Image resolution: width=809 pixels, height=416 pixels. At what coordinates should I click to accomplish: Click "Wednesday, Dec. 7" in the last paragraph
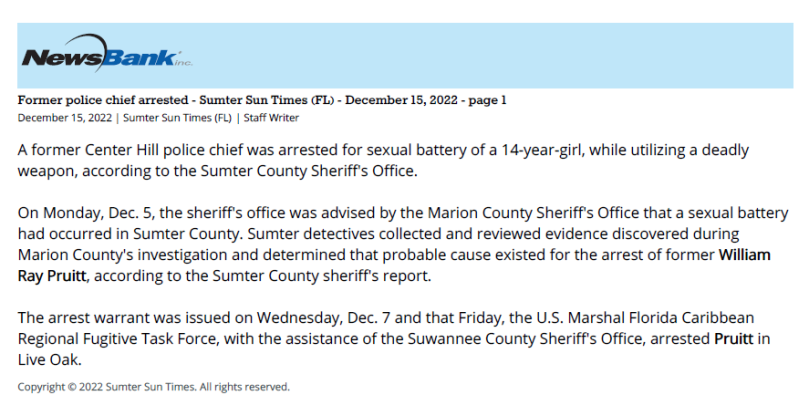pos(324,317)
